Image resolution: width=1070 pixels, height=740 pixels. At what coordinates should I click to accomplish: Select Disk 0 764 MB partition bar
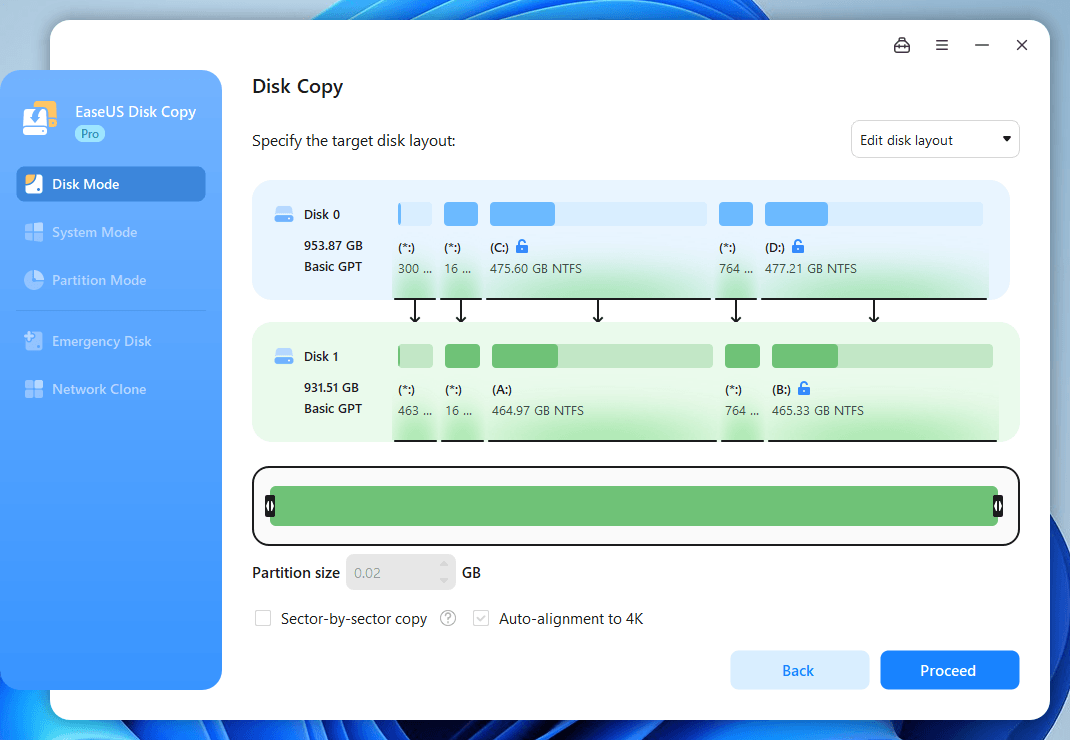pos(736,214)
